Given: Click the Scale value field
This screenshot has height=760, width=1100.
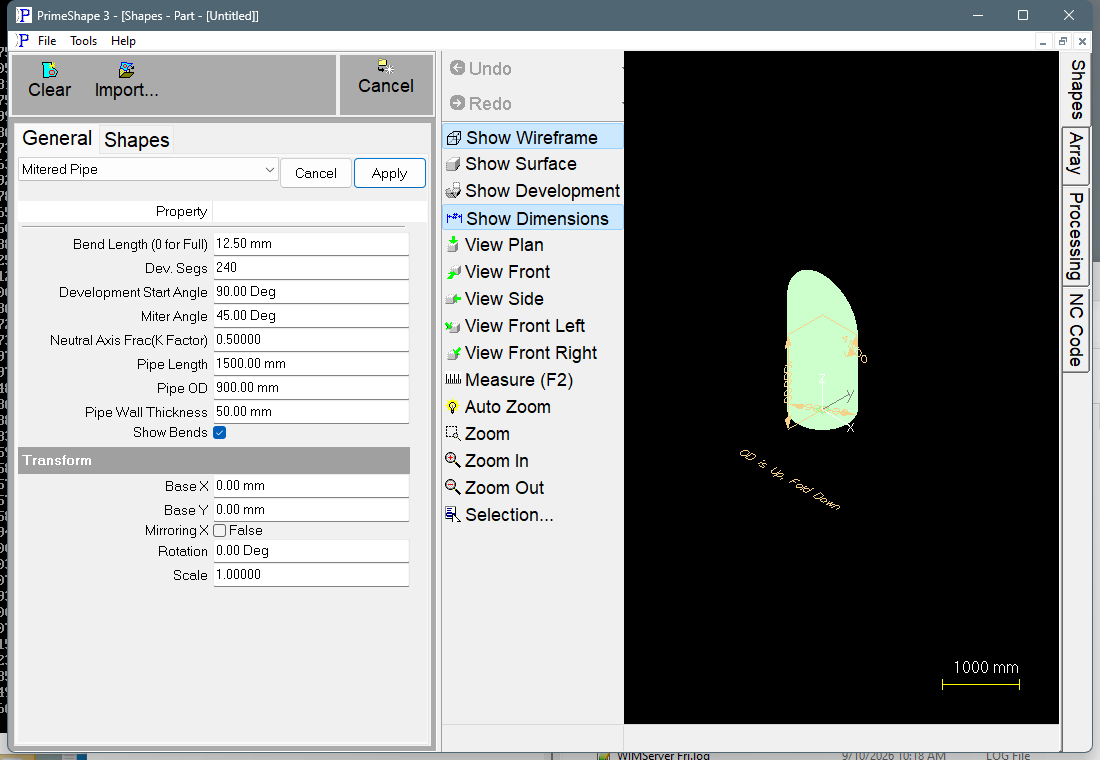Looking at the screenshot, I should pos(311,575).
